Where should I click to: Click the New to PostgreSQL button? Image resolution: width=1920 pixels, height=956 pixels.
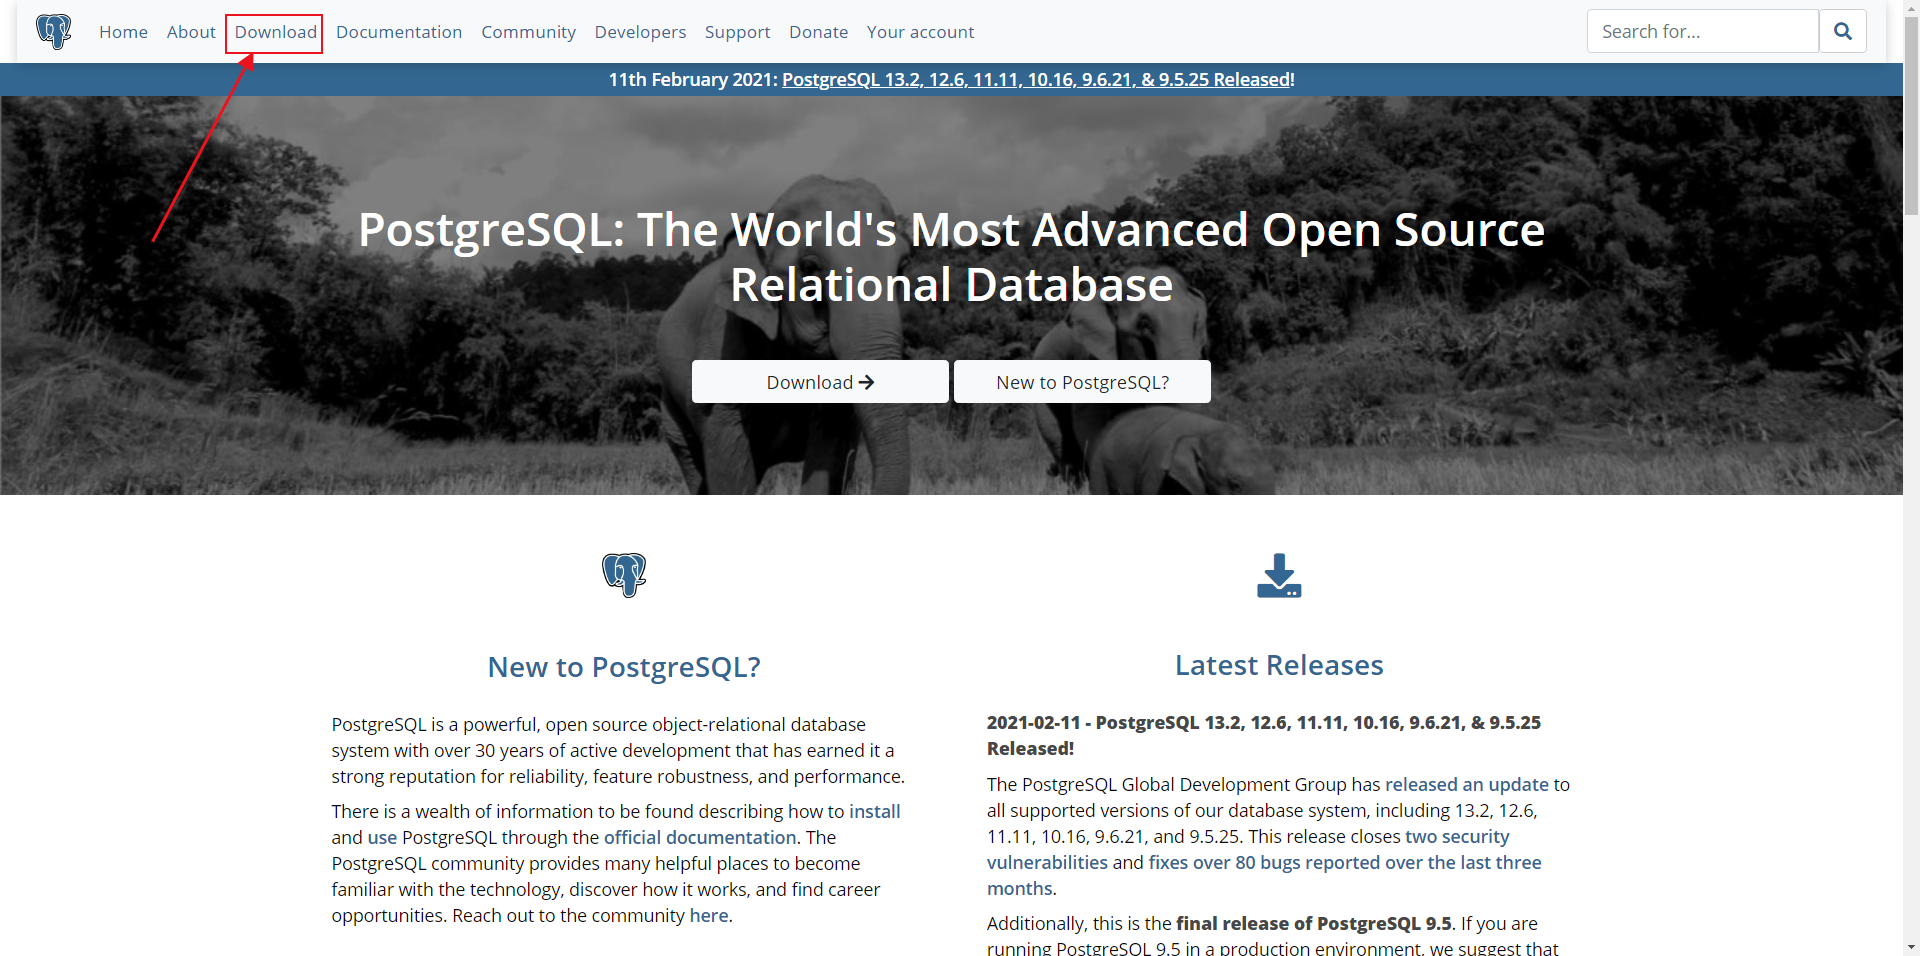point(1082,381)
